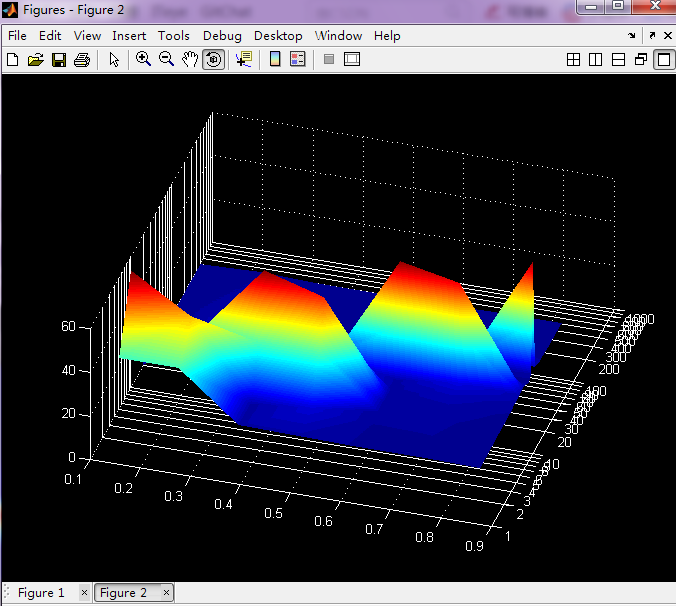The width and height of the screenshot is (676, 606).
Task: Click the z-axis label 60
Action: (68, 326)
